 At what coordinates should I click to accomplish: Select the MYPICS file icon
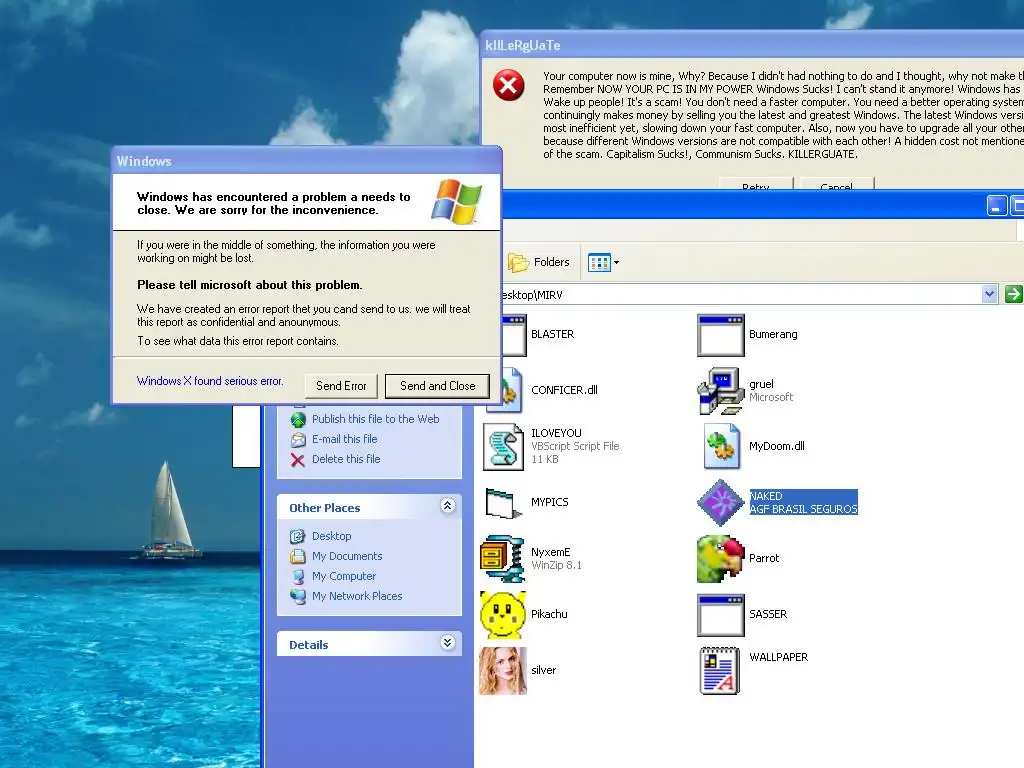point(504,503)
